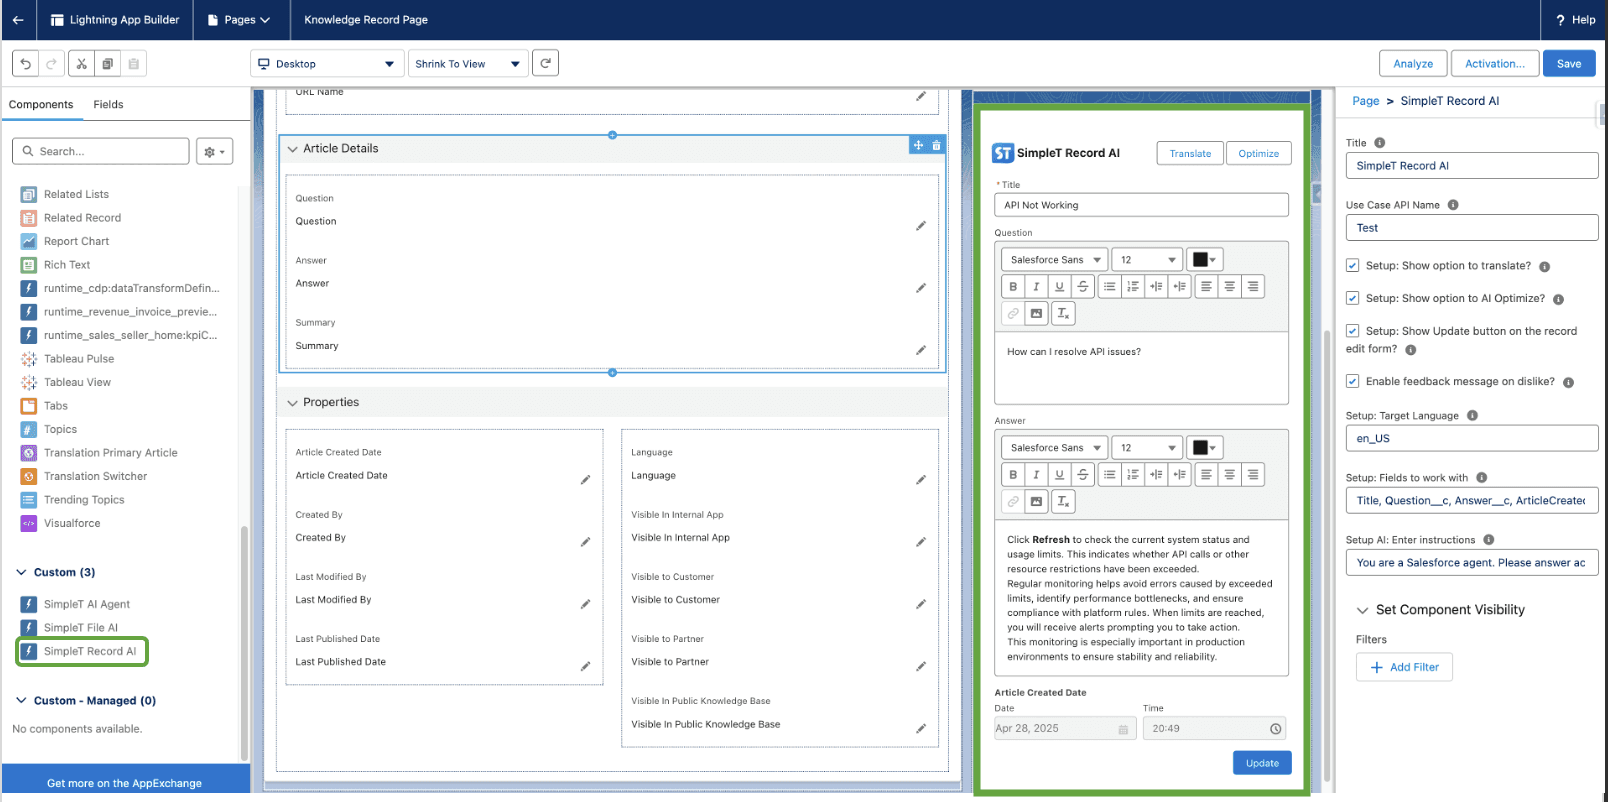Click the move handle on Article Details
Image resolution: width=1608 pixels, height=802 pixels.
pos(918,145)
